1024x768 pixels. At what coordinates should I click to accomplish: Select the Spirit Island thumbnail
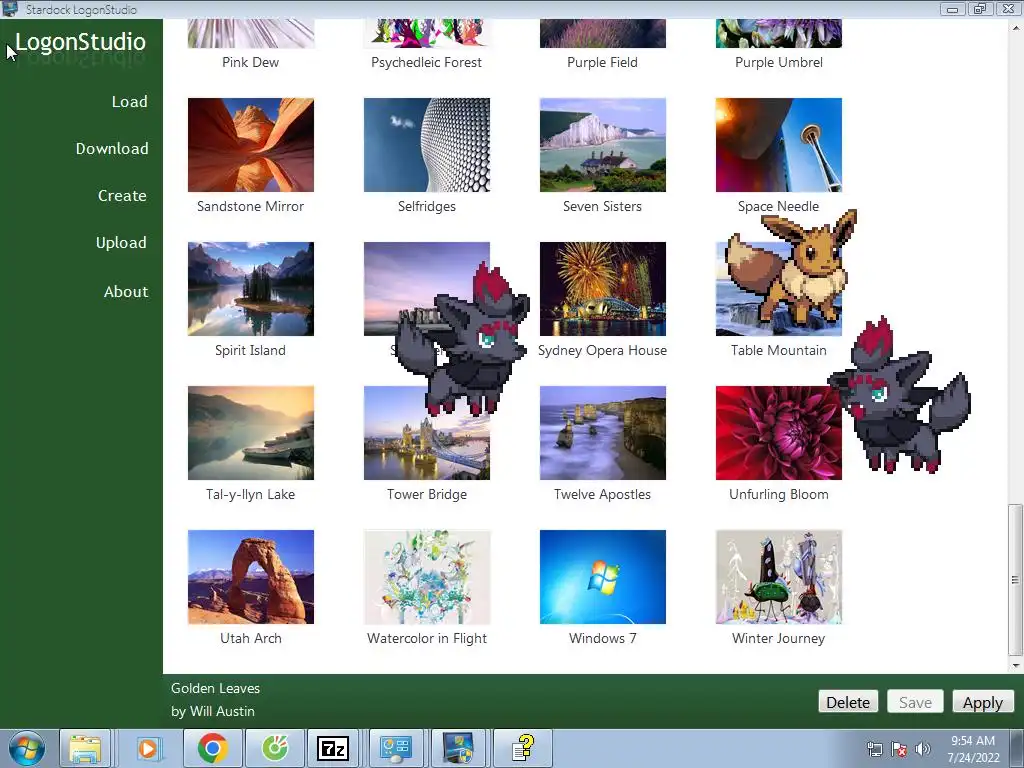tap(251, 289)
